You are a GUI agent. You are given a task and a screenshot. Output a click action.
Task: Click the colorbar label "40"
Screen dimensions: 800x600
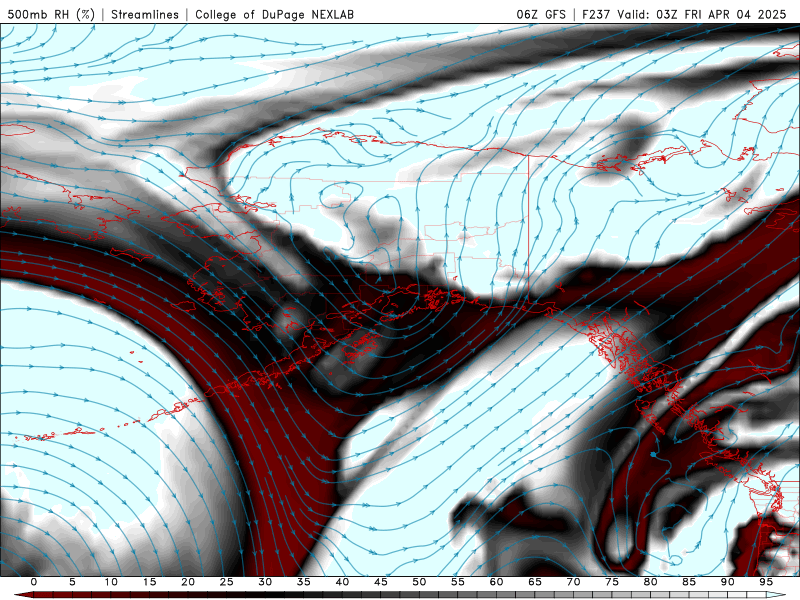tap(342, 582)
